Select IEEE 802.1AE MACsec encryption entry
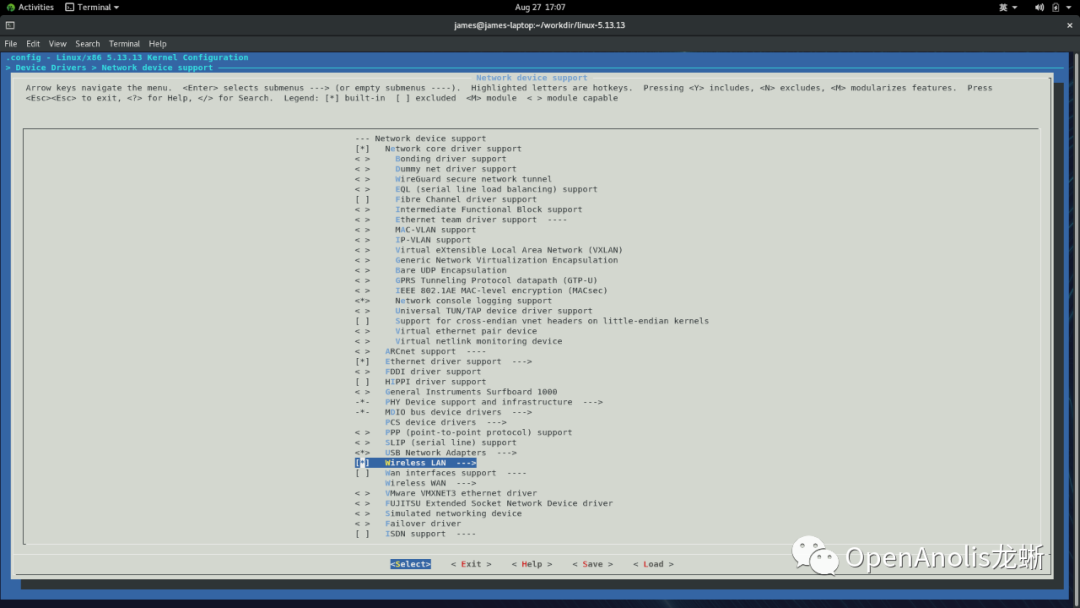The image size is (1080, 608). click(501, 291)
